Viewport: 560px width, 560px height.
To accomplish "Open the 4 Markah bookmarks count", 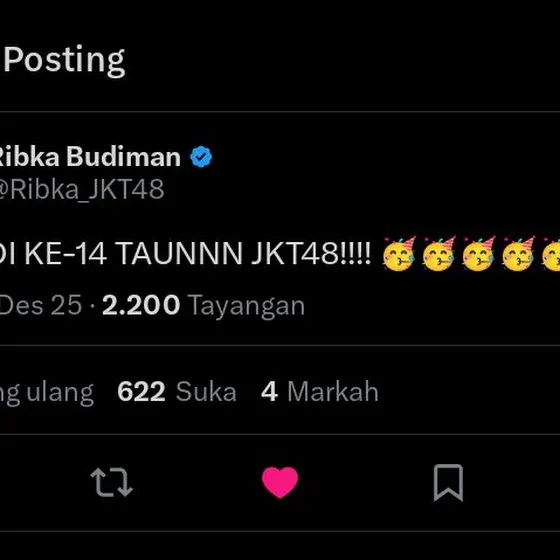I will [x=320, y=392].
